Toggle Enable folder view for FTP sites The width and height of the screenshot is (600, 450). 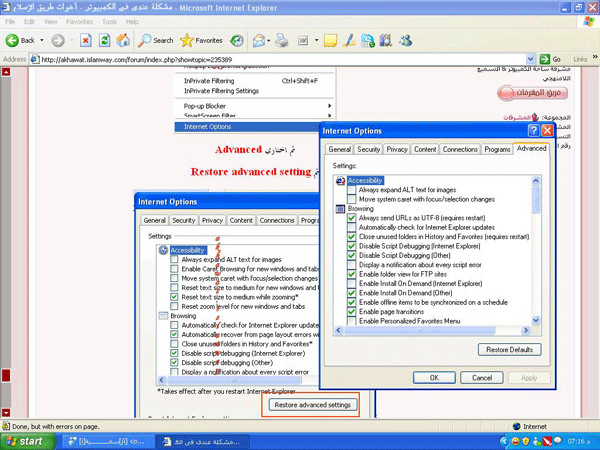[352, 274]
